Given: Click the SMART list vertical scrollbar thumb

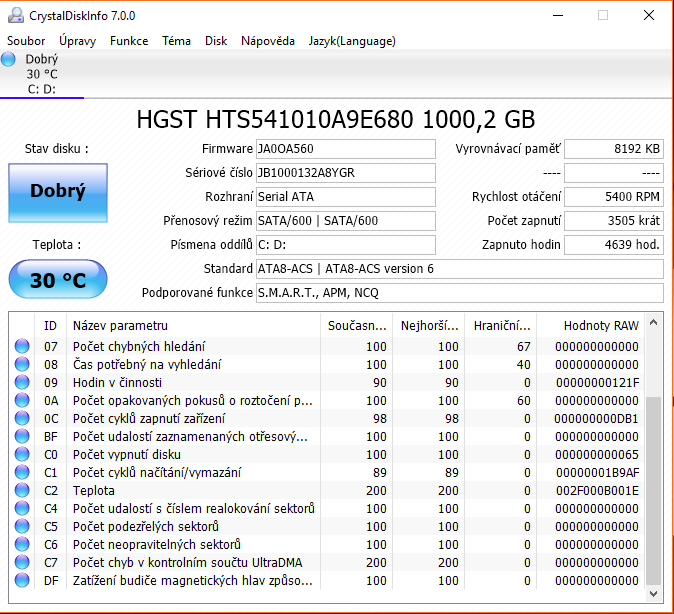Looking at the screenshot, I should 653,491.
